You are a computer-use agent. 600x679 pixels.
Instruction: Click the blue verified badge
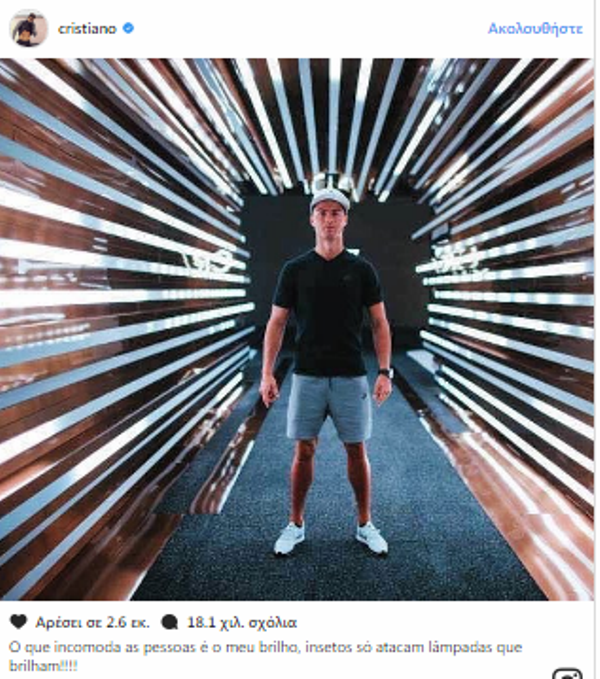tap(129, 29)
